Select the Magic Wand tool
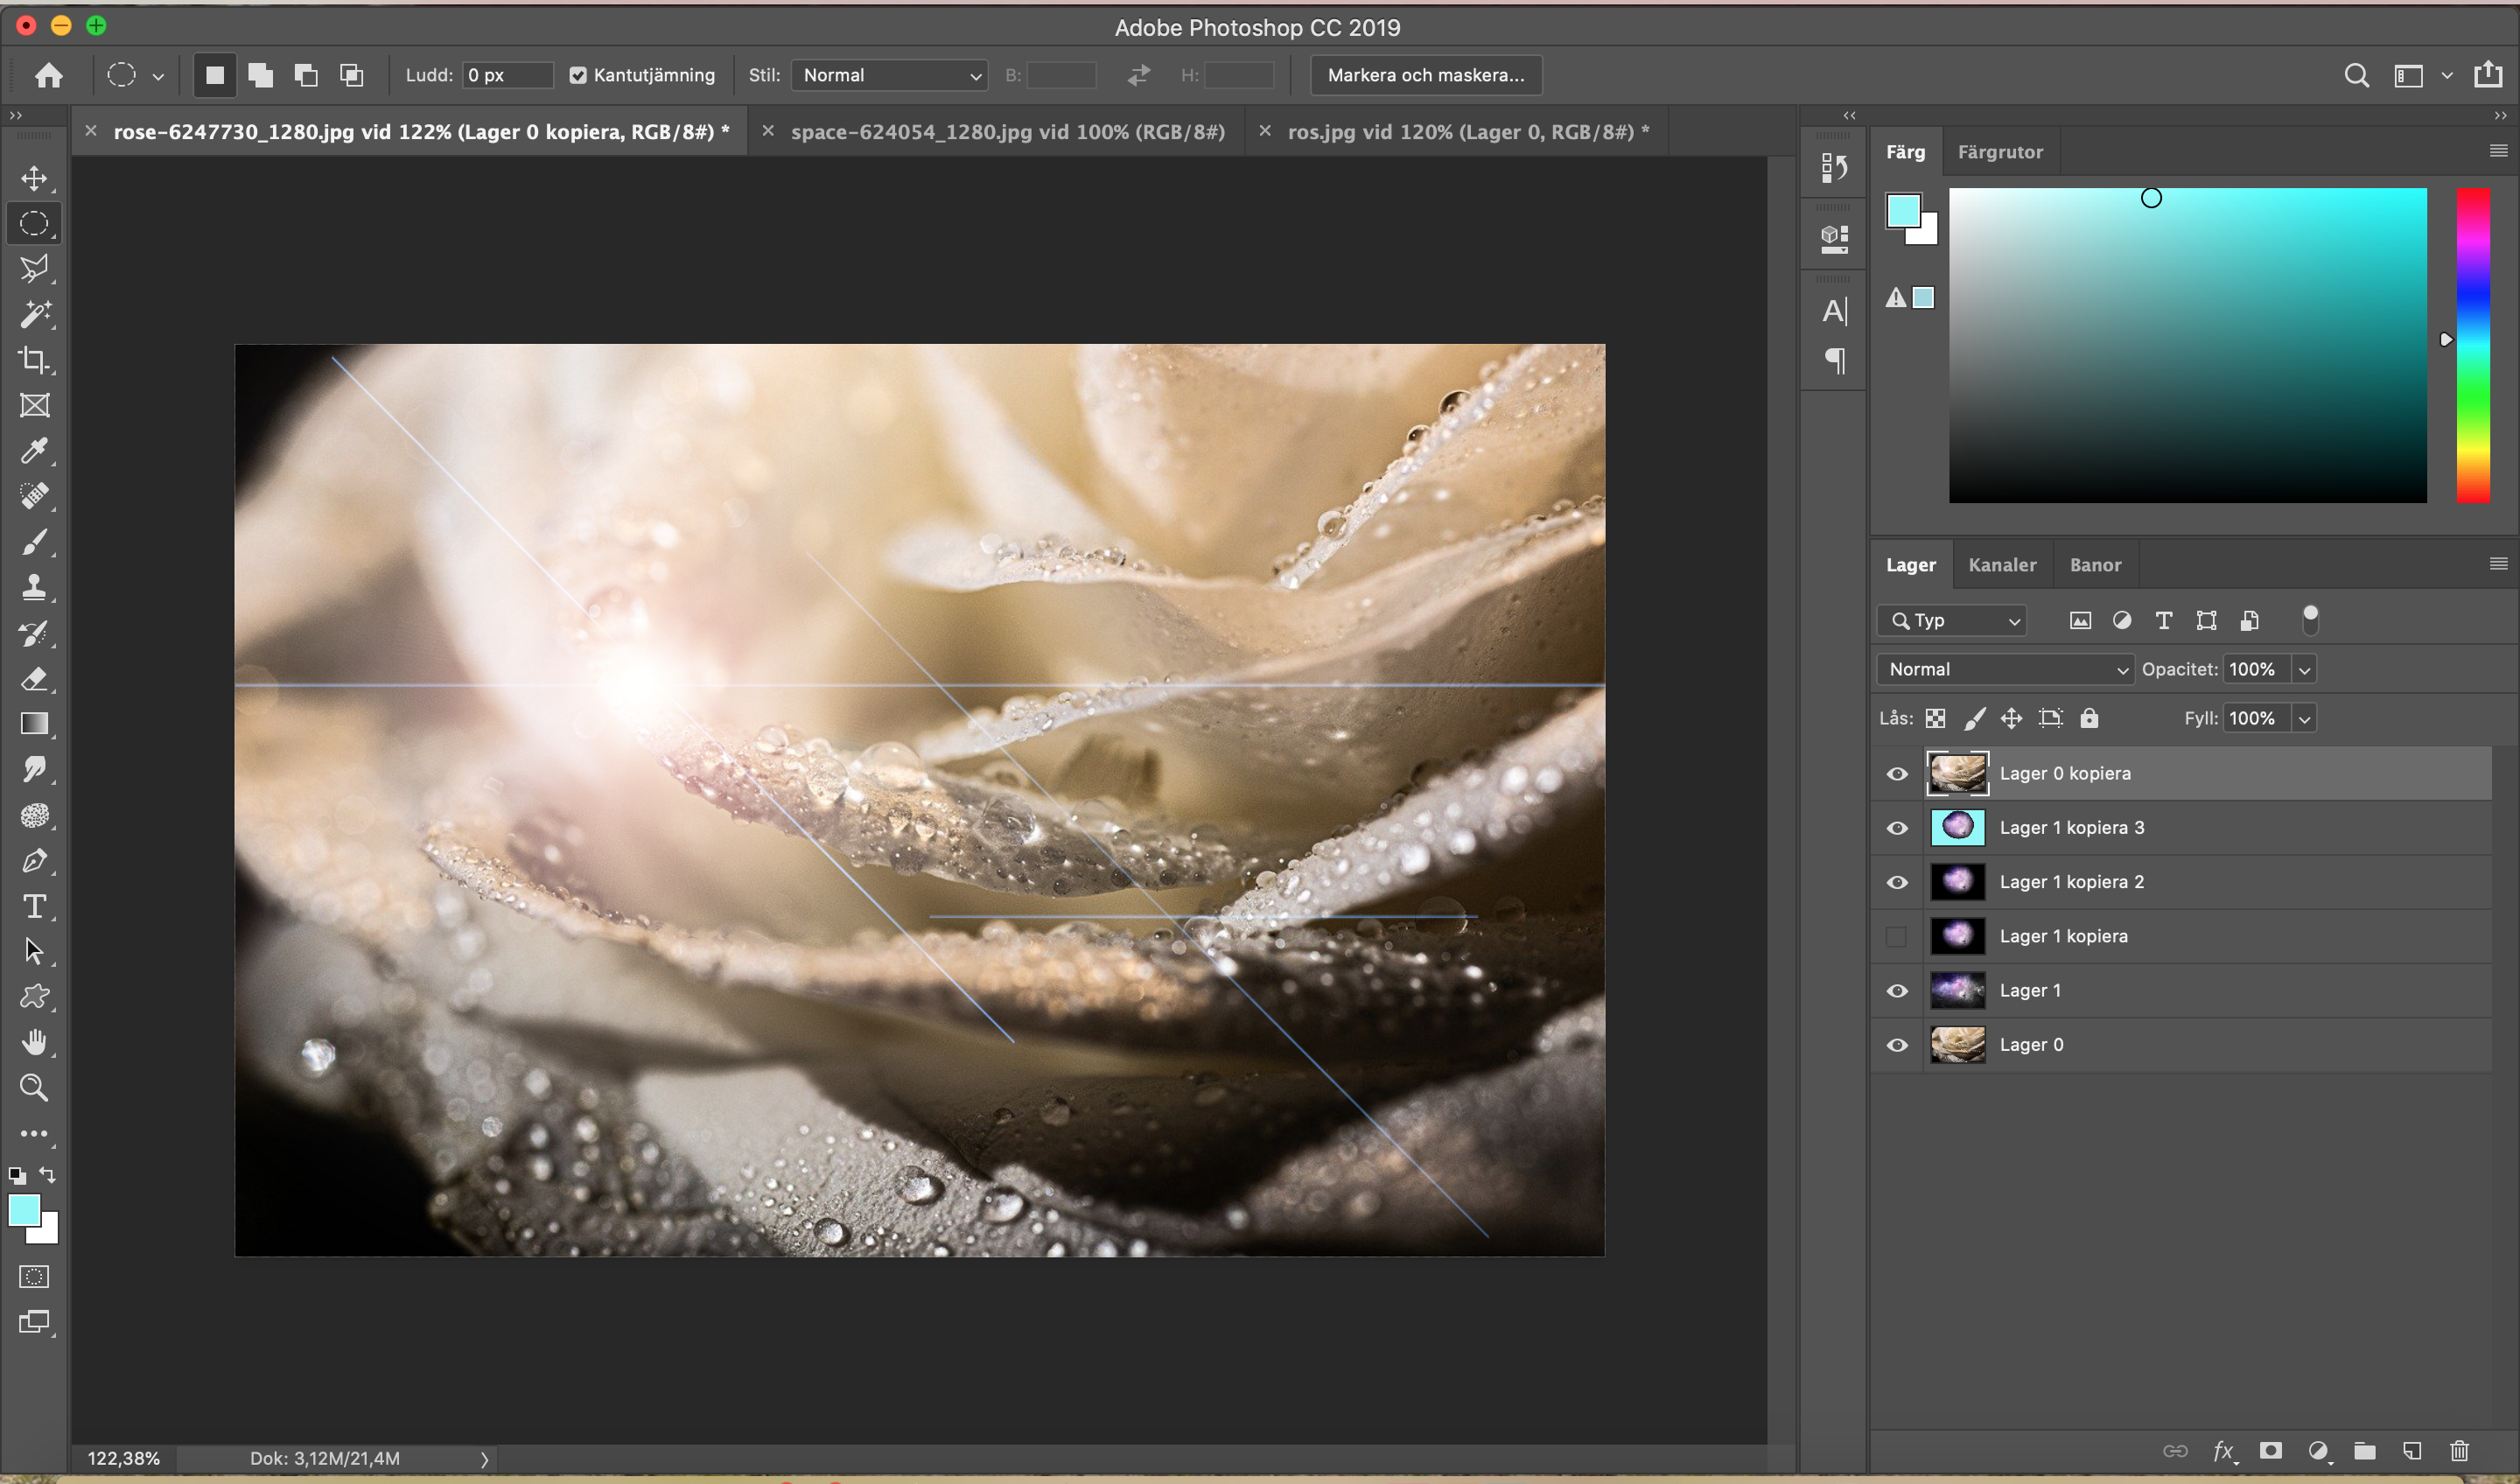This screenshot has width=2520, height=1484. pyautogui.click(x=34, y=314)
